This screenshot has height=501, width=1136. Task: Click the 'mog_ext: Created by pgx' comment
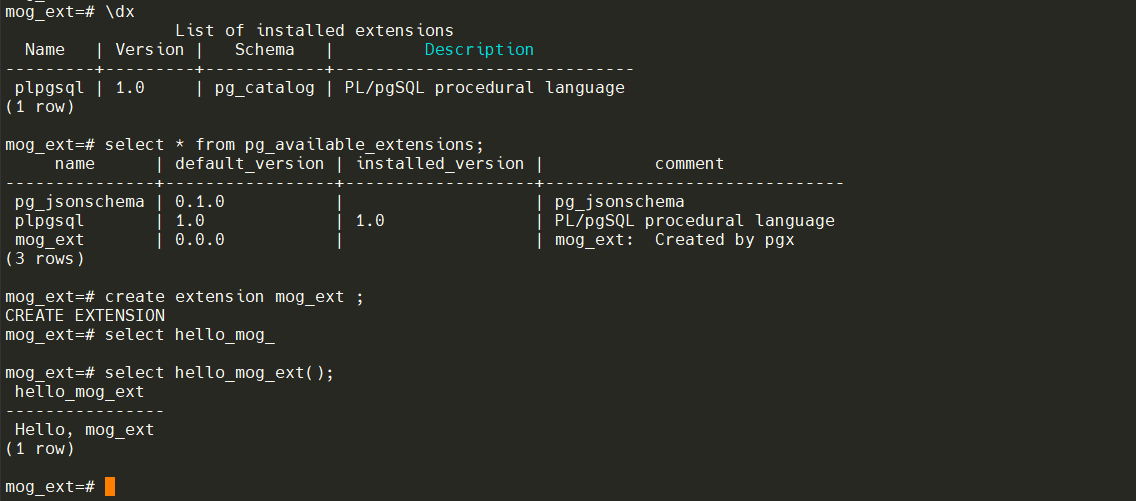point(674,240)
